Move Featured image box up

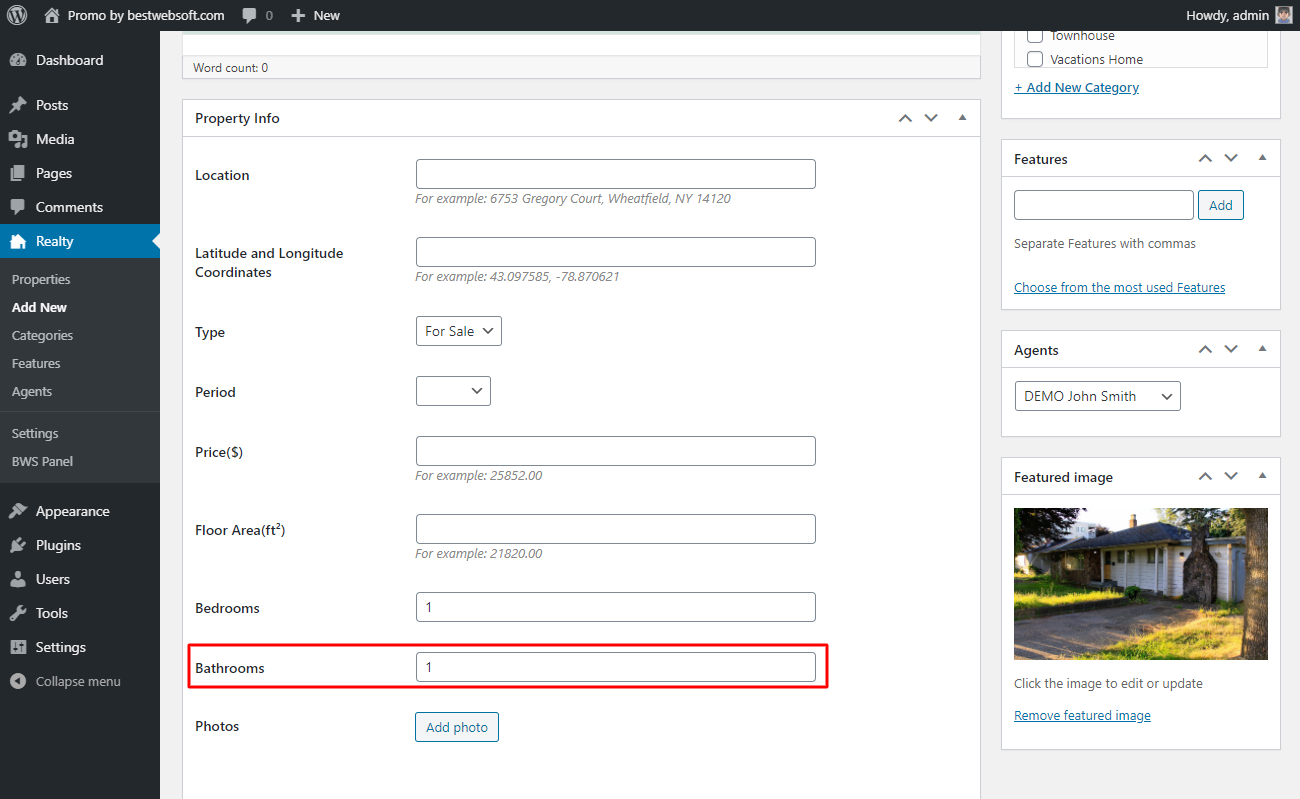click(x=1205, y=476)
